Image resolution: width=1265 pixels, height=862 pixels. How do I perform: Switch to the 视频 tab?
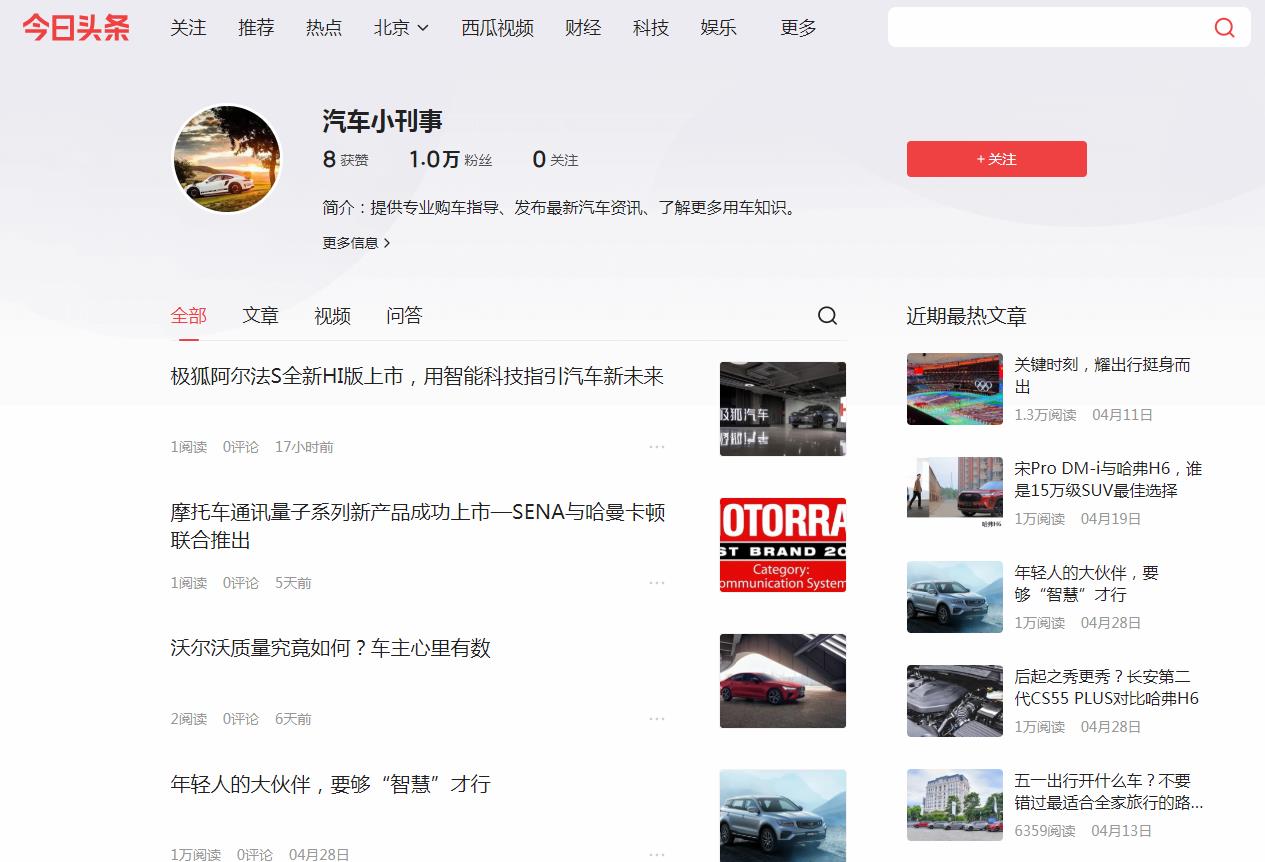point(332,316)
